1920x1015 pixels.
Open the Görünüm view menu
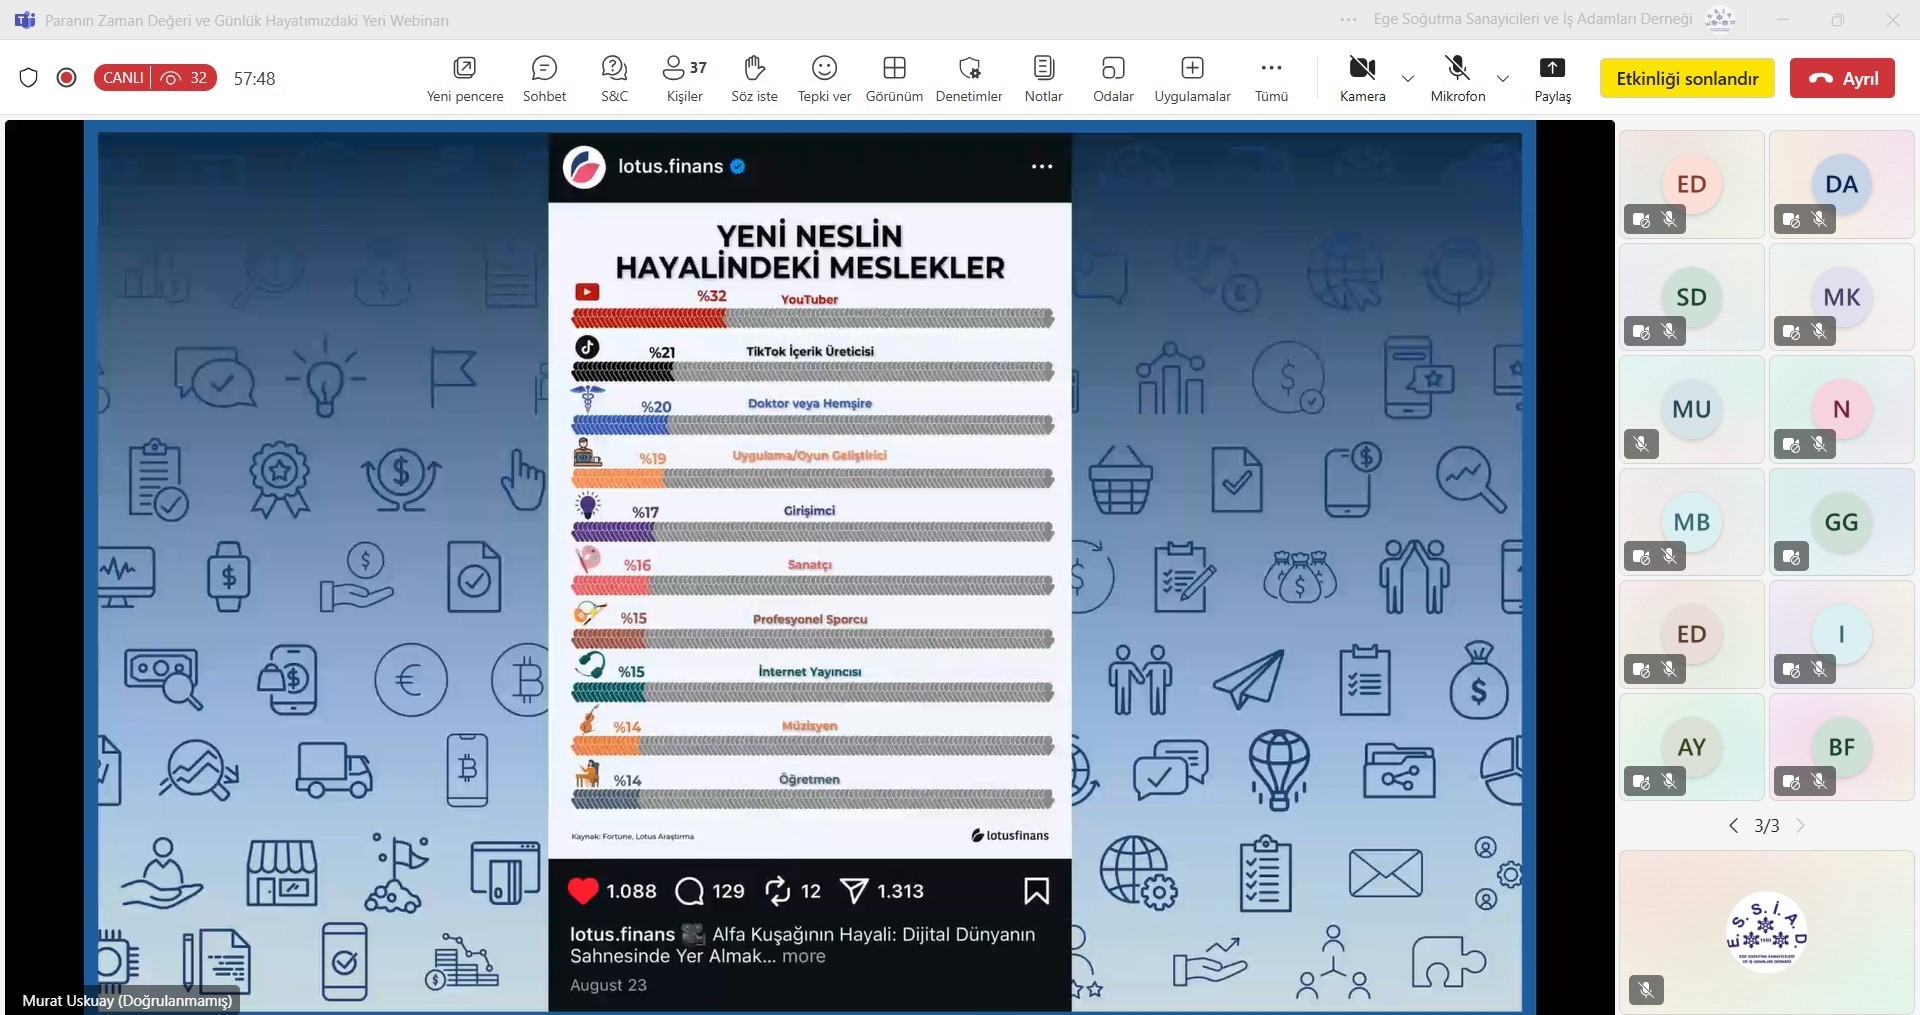[x=894, y=78]
